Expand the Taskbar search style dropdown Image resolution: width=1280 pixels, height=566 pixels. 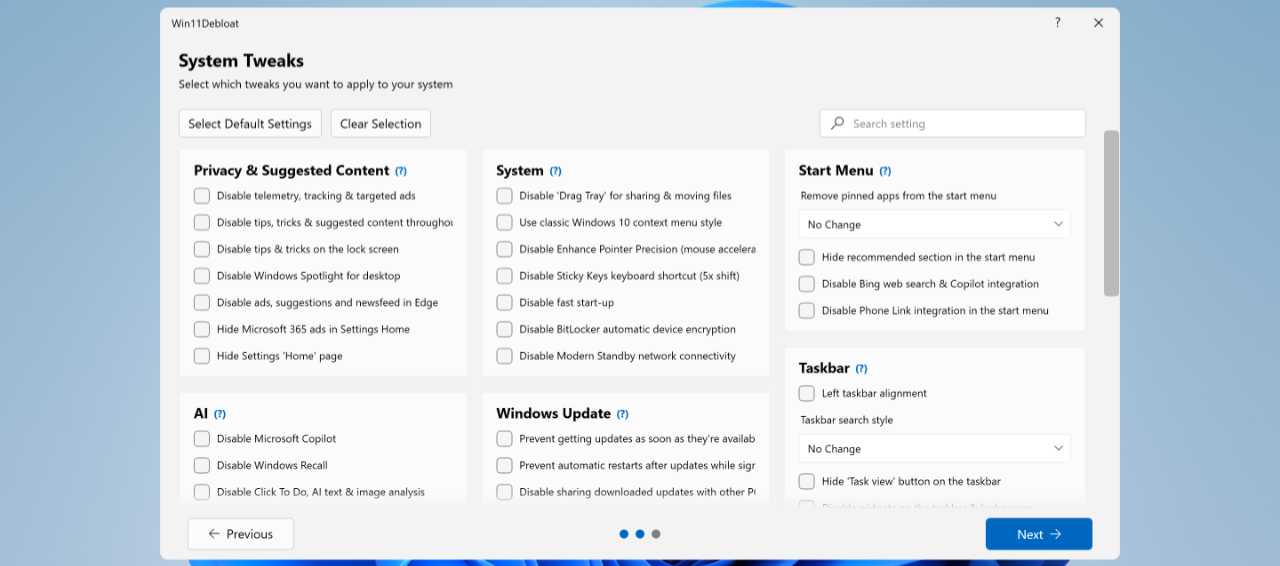click(x=934, y=449)
